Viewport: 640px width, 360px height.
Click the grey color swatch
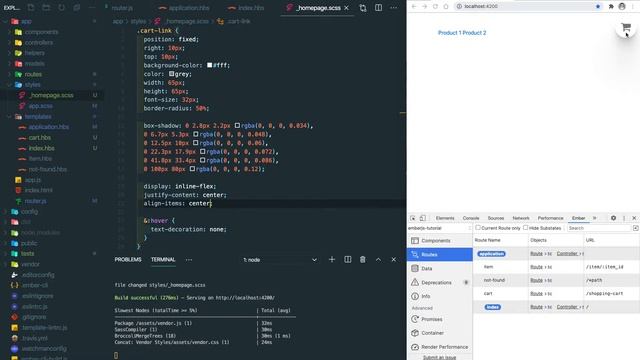click(171, 74)
